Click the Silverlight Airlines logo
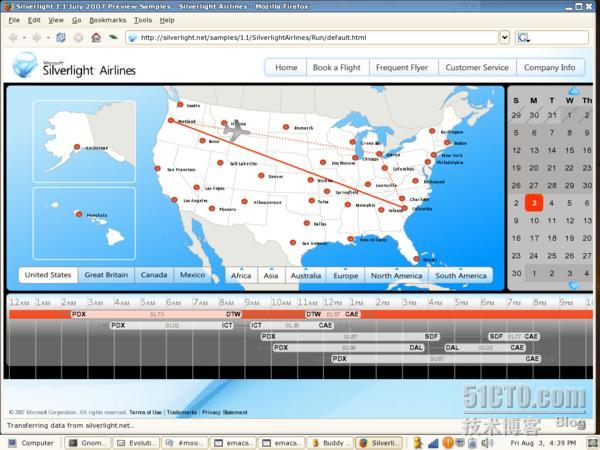Viewport: 600px width, 450px height. click(x=74, y=66)
